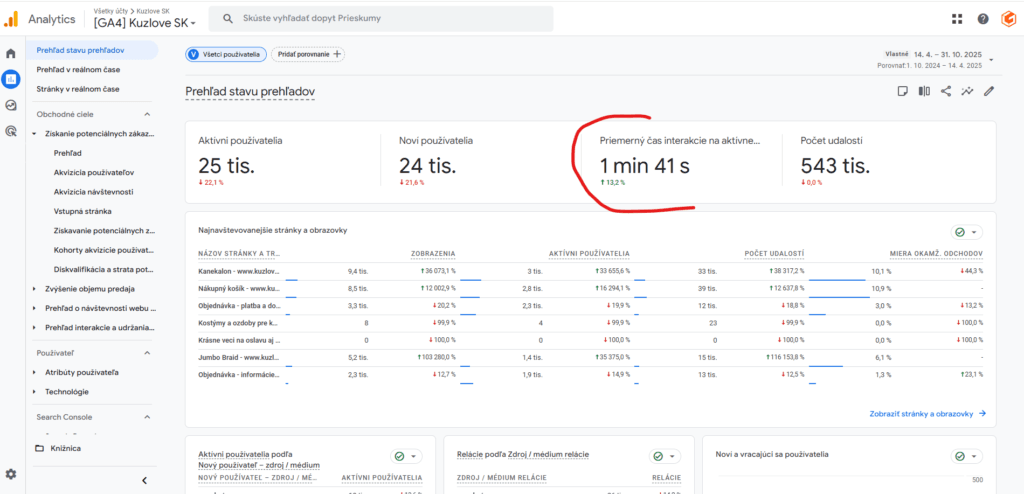This screenshot has height=494, width=1024.
Task: Select Priemerný čas interakcie metric card
Action: pyautogui.click(x=681, y=161)
